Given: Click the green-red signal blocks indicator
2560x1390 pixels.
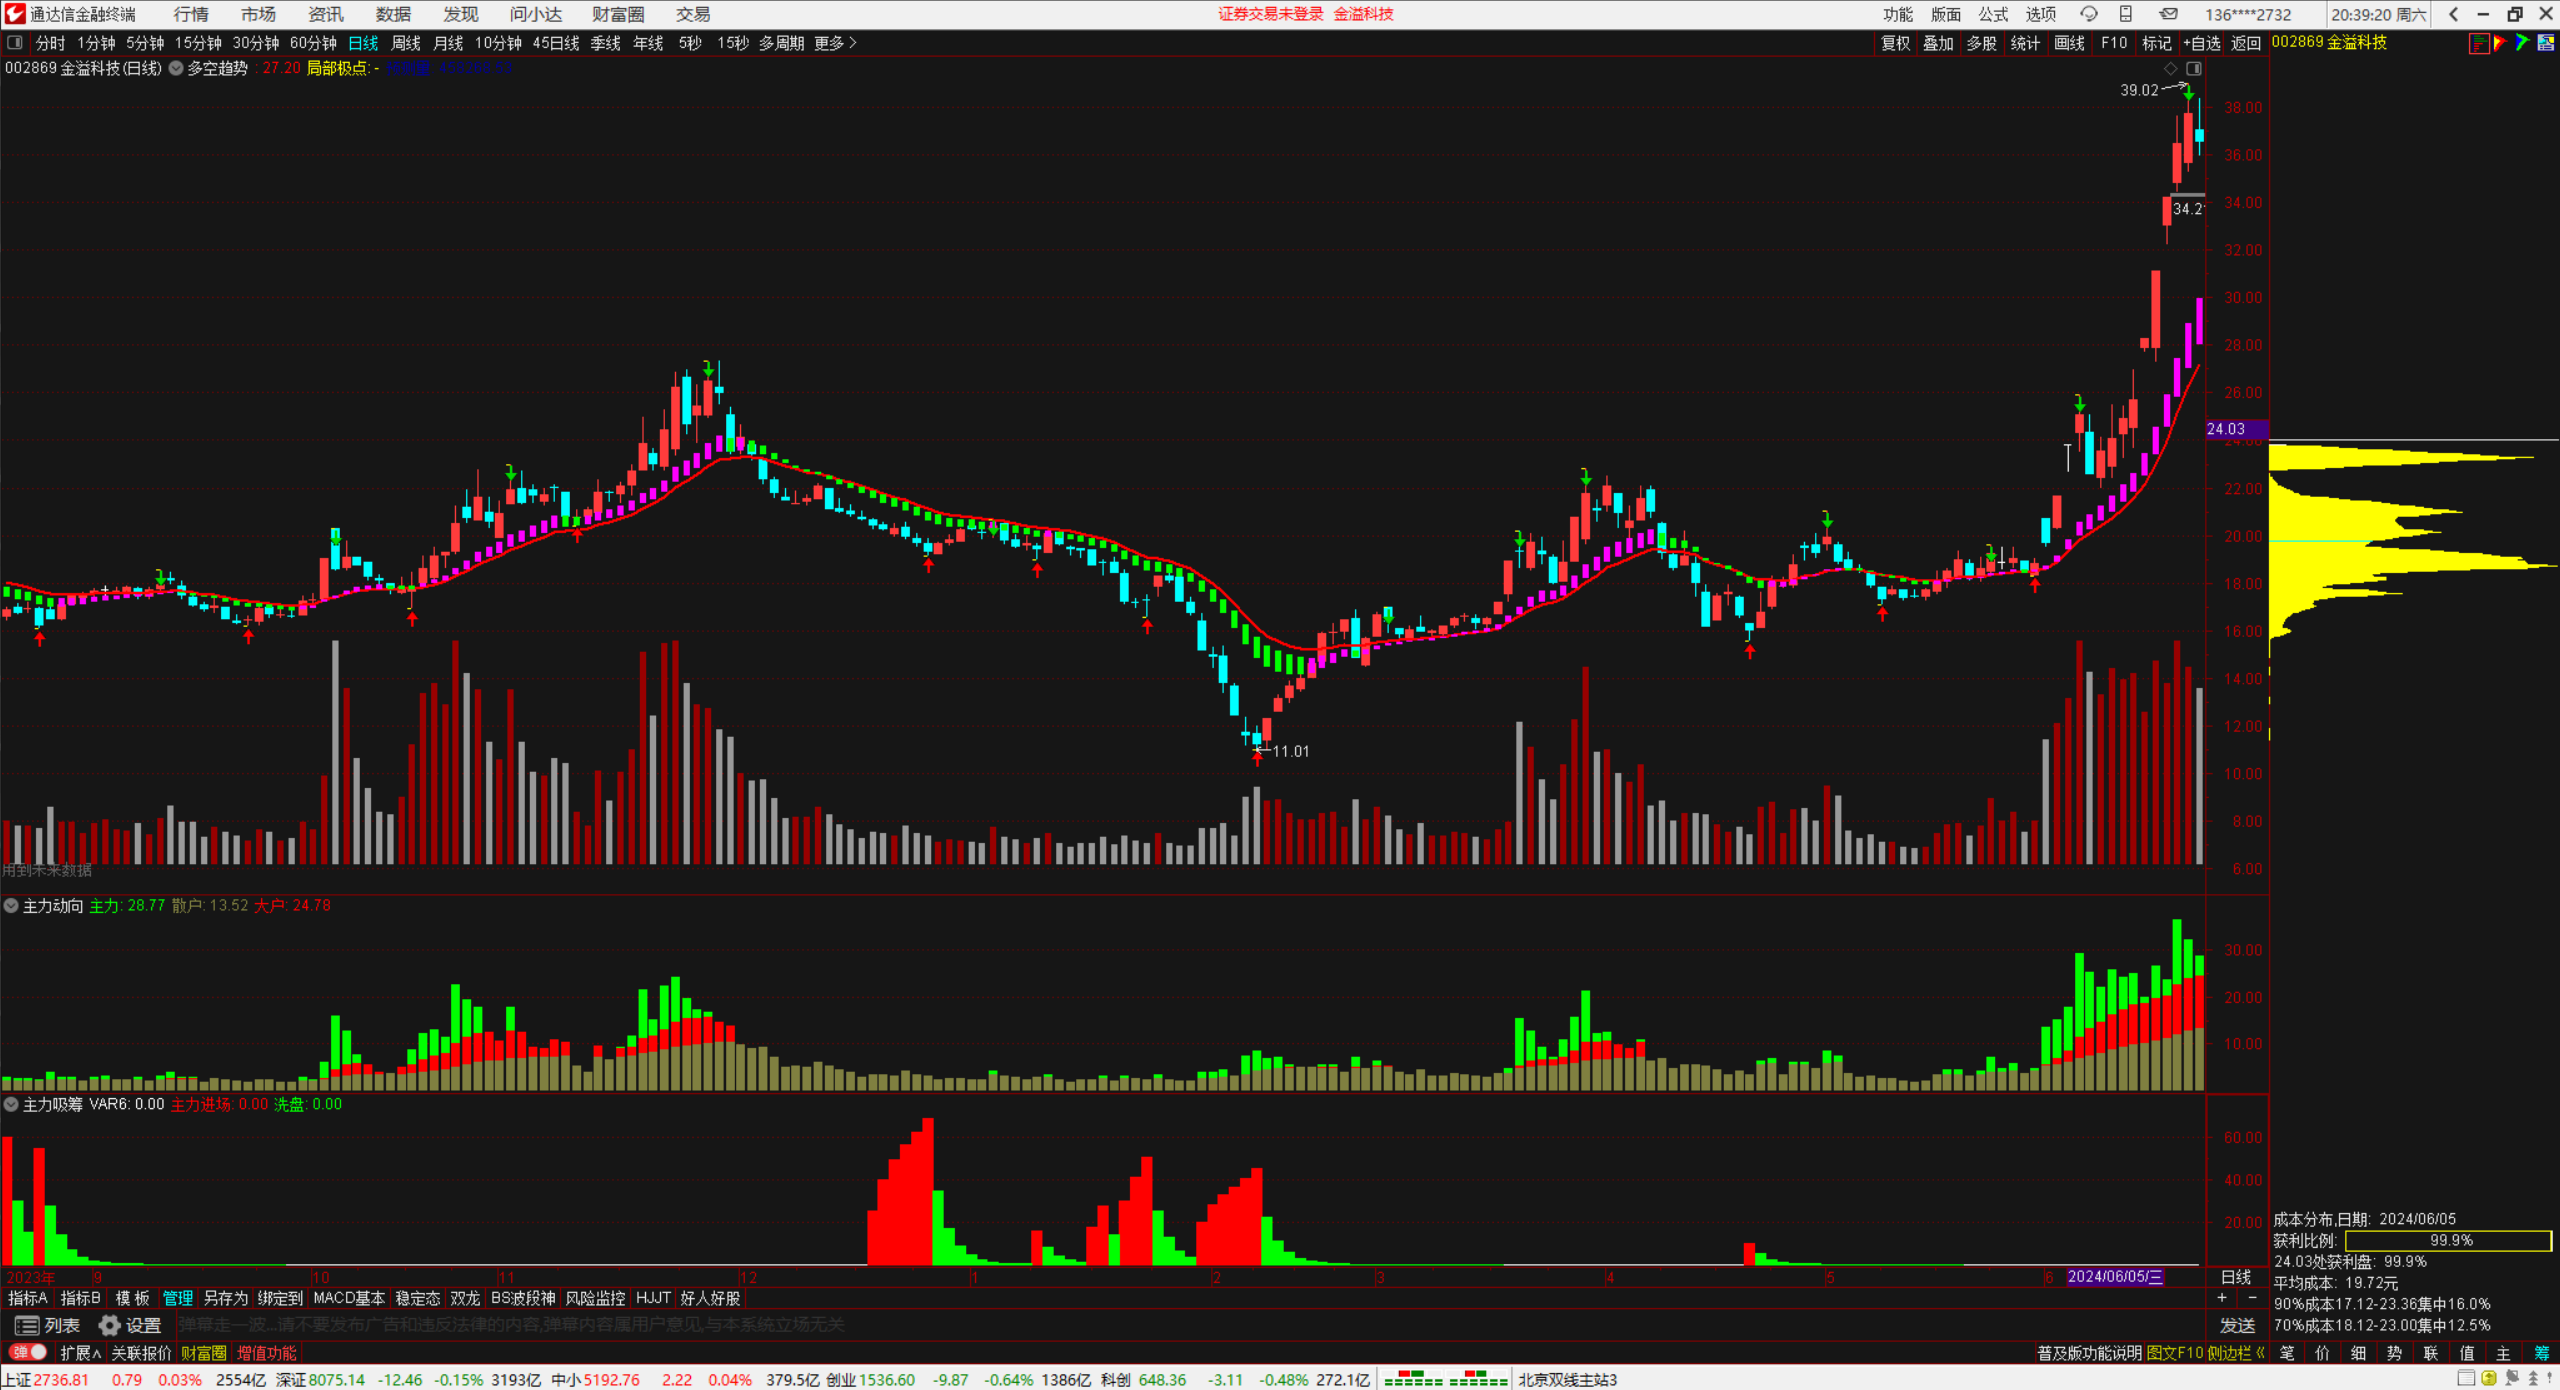Looking at the screenshot, I should tap(1446, 1379).
